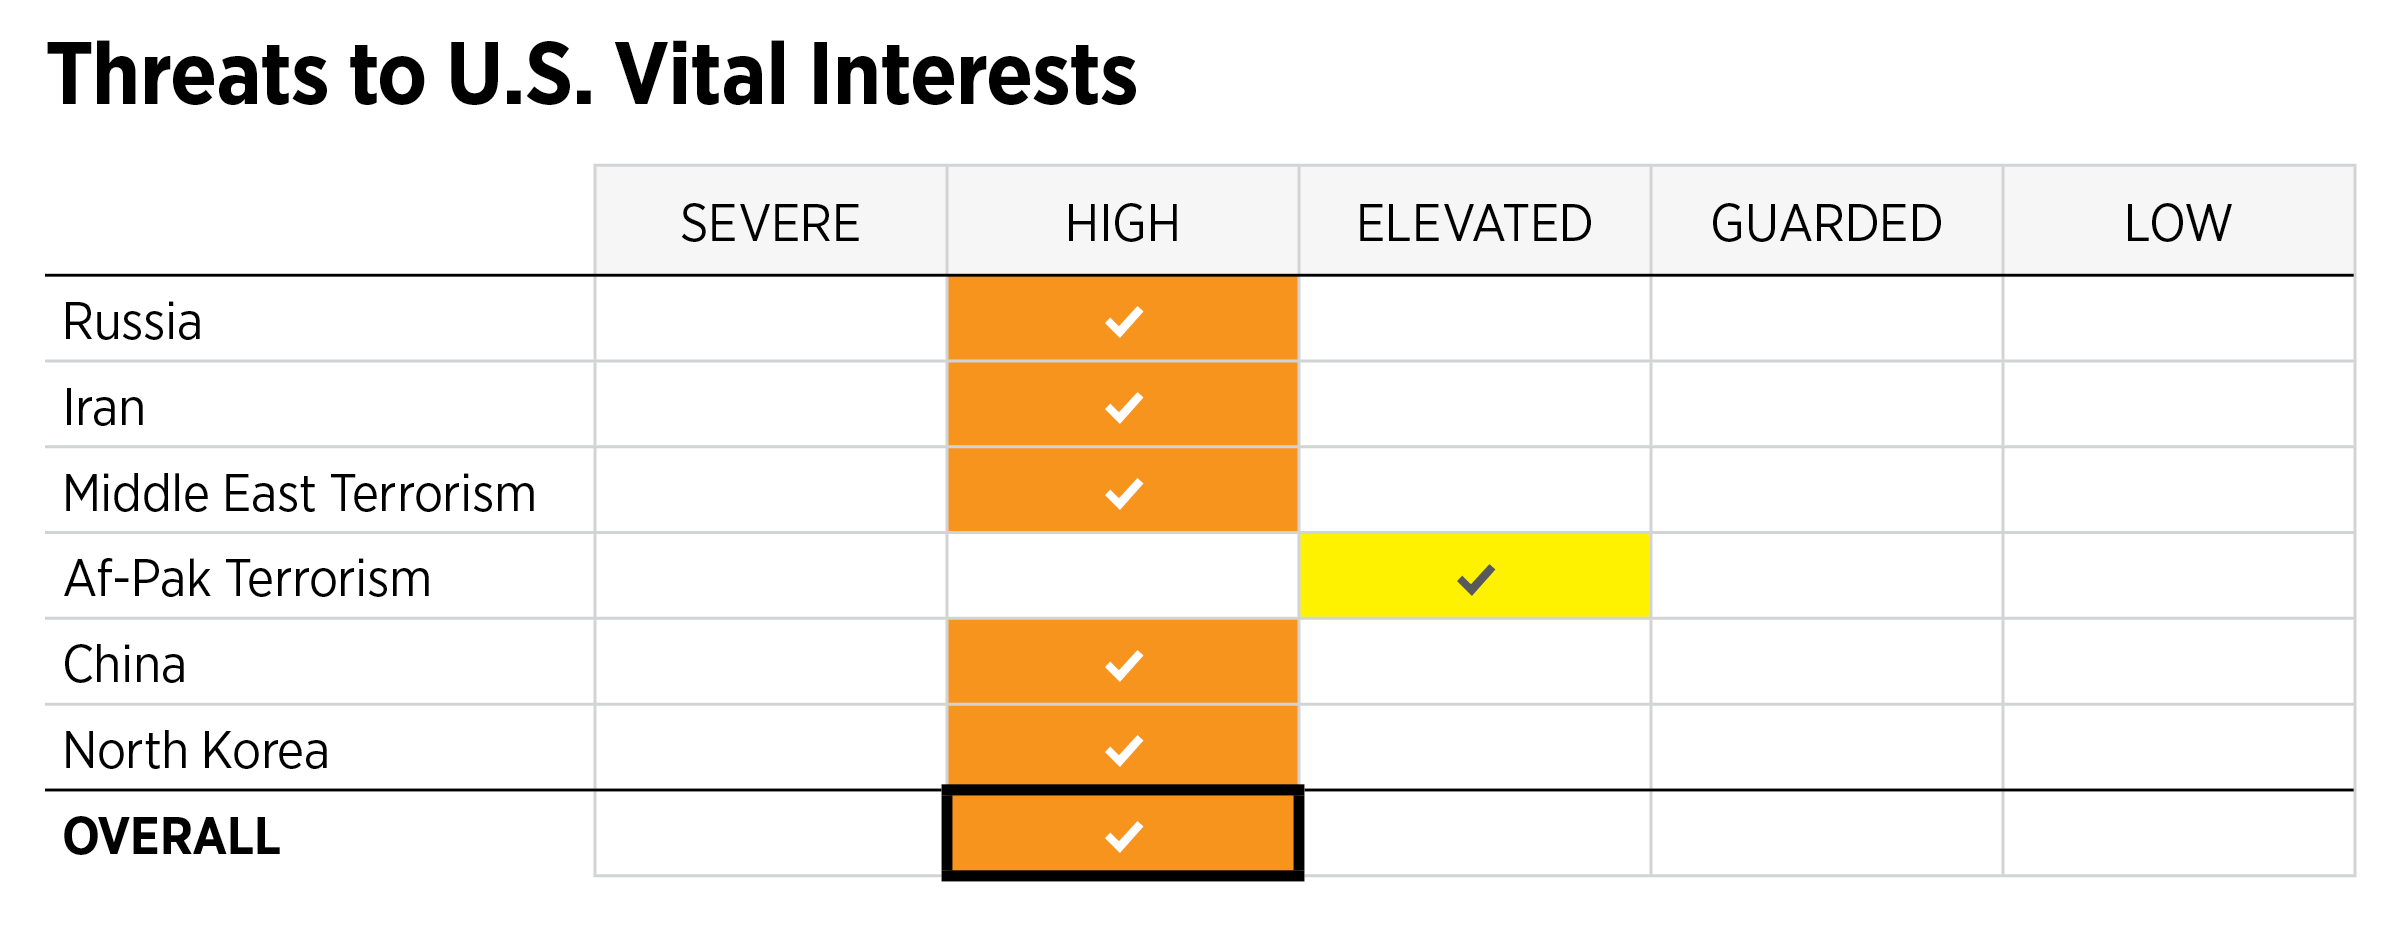
Task: Click the North Korea High checkmark
Action: [1123, 750]
